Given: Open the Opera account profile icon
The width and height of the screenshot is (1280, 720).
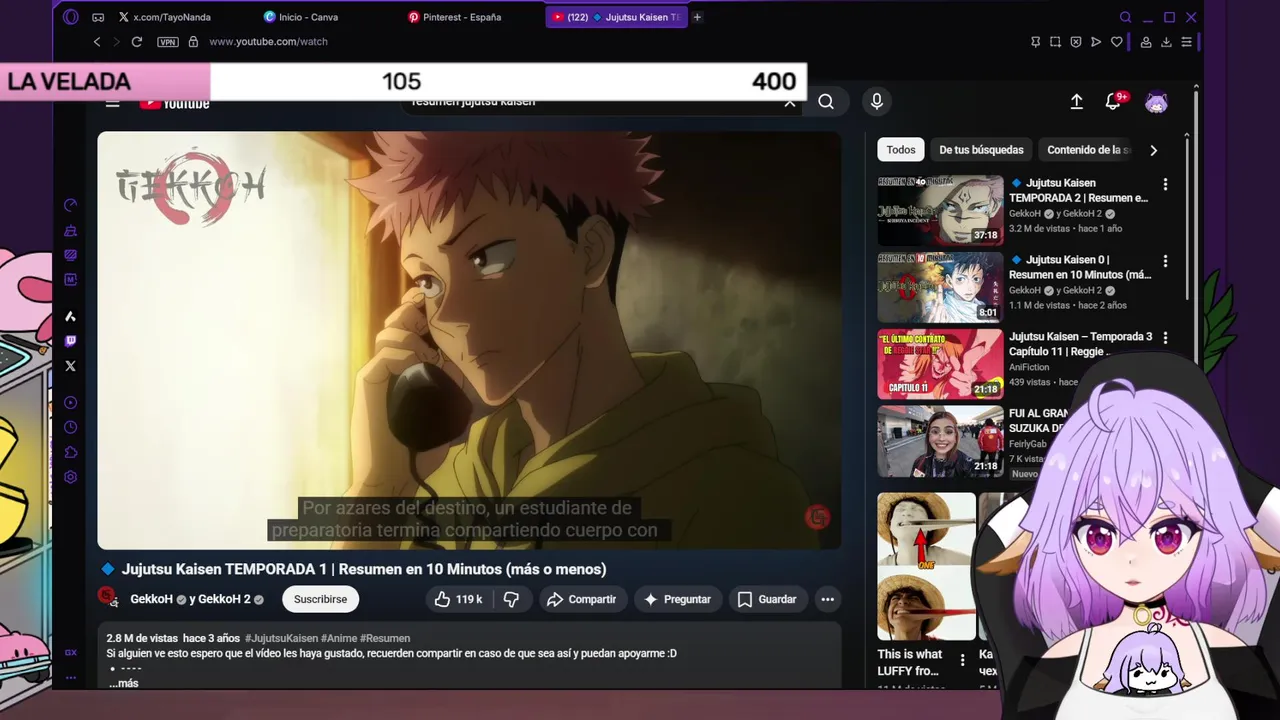Looking at the screenshot, I should click(x=1146, y=42).
